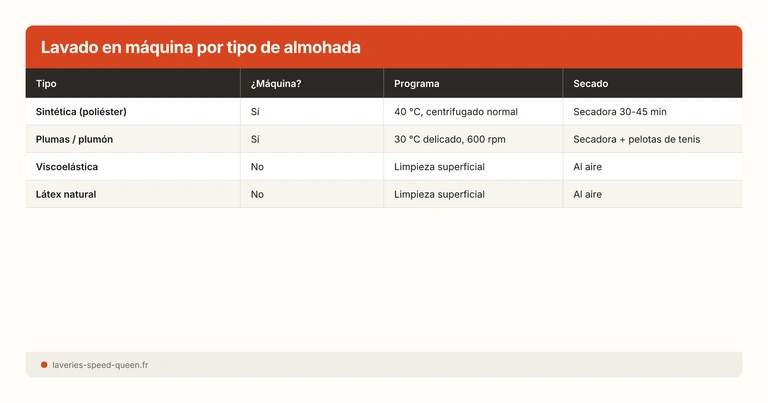The width and height of the screenshot is (768, 403).
Task: Click the 'Sí' cell in Sintética row
Action: (x=256, y=112)
